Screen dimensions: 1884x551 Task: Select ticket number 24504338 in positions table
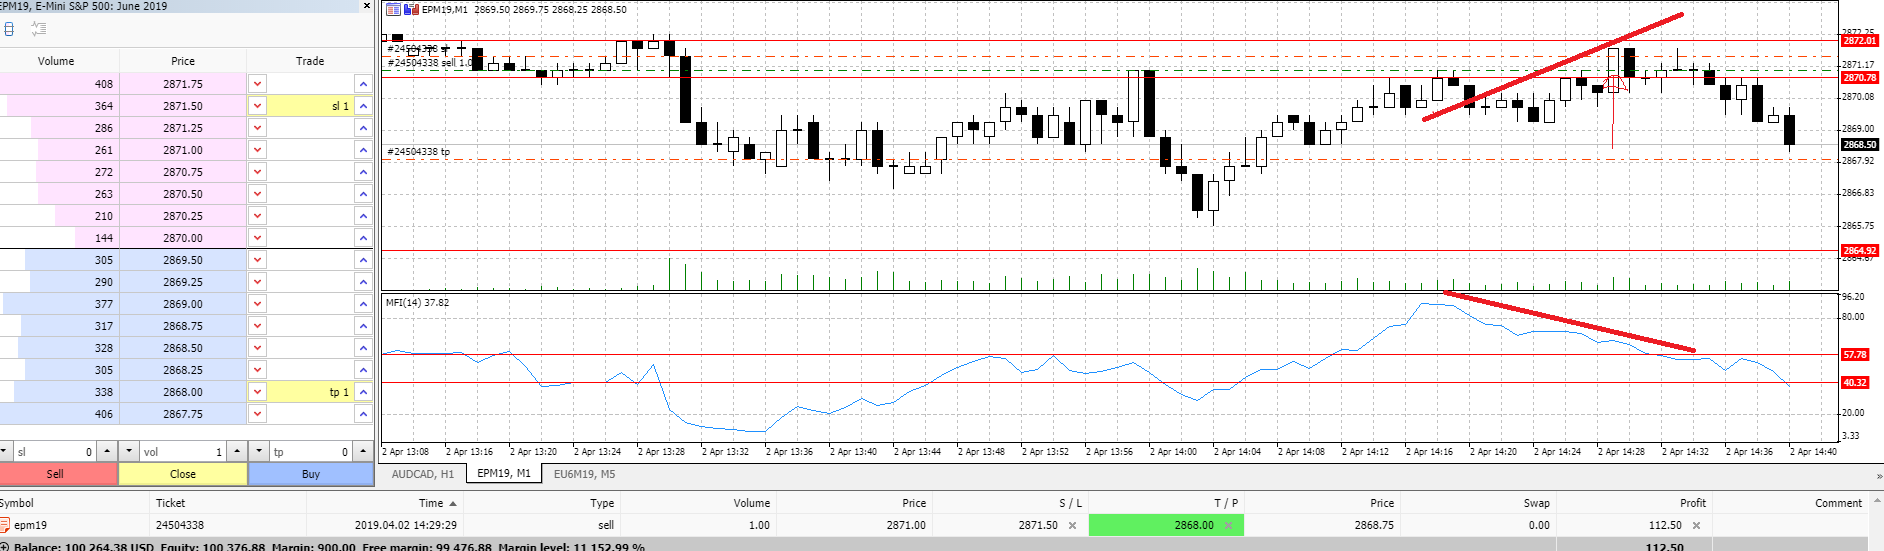click(x=180, y=525)
